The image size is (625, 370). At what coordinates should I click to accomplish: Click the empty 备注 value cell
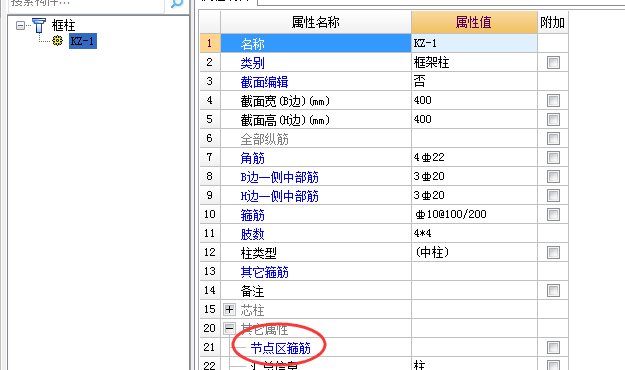point(474,290)
